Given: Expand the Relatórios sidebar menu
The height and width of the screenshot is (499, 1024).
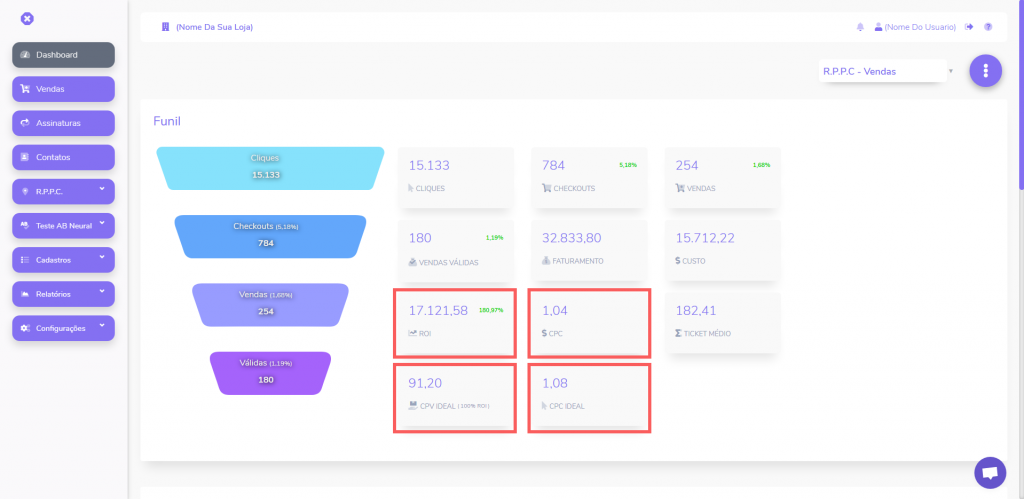Looking at the screenshot, I should [63, 294].
